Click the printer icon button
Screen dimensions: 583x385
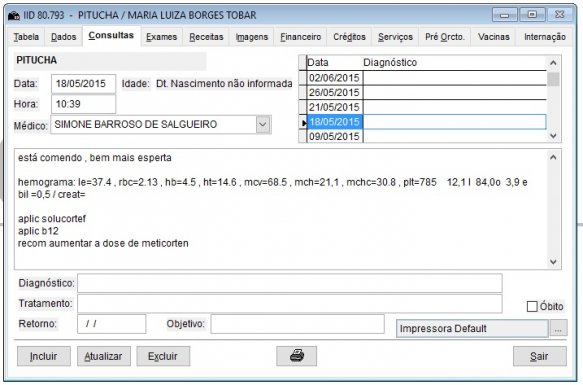click(296, 356)
